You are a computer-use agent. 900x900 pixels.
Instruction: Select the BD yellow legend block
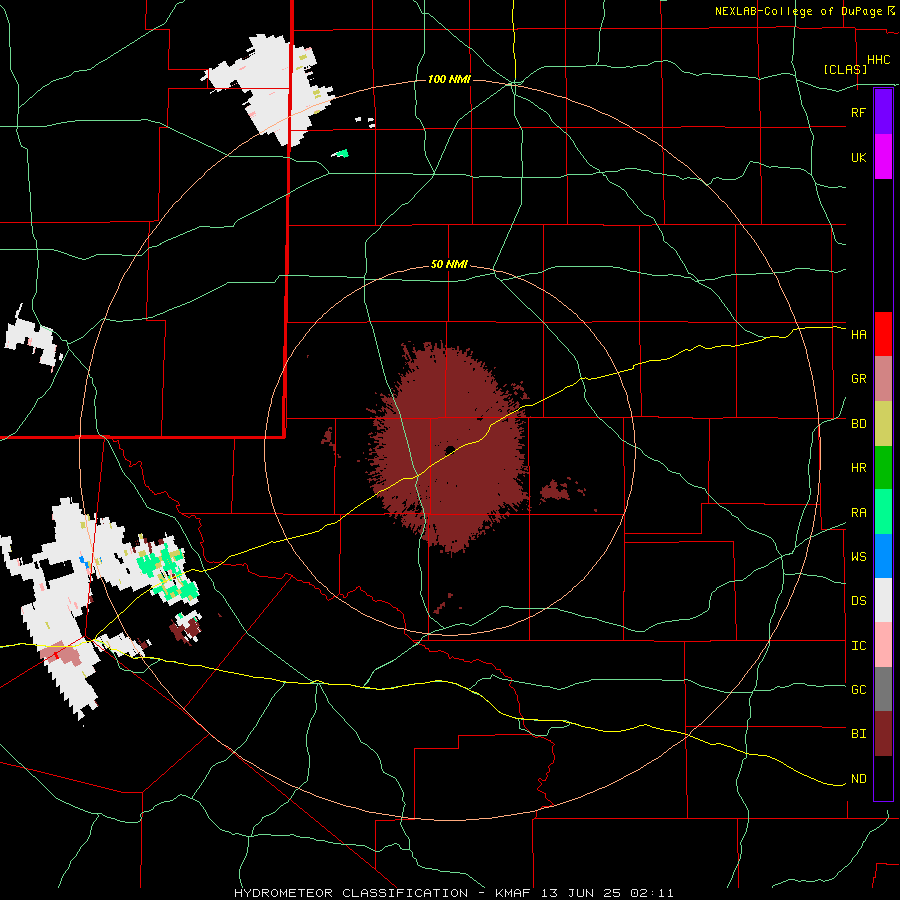coord(883,424)
